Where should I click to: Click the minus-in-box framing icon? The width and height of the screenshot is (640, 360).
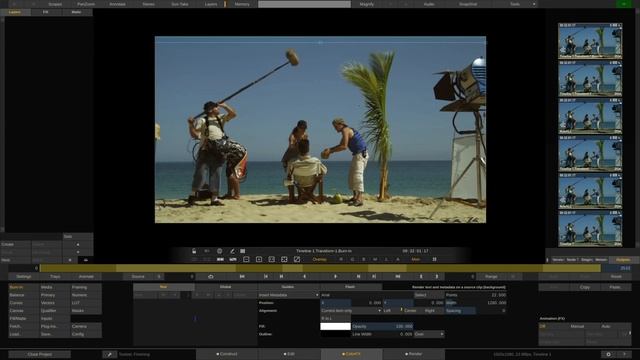246,259
